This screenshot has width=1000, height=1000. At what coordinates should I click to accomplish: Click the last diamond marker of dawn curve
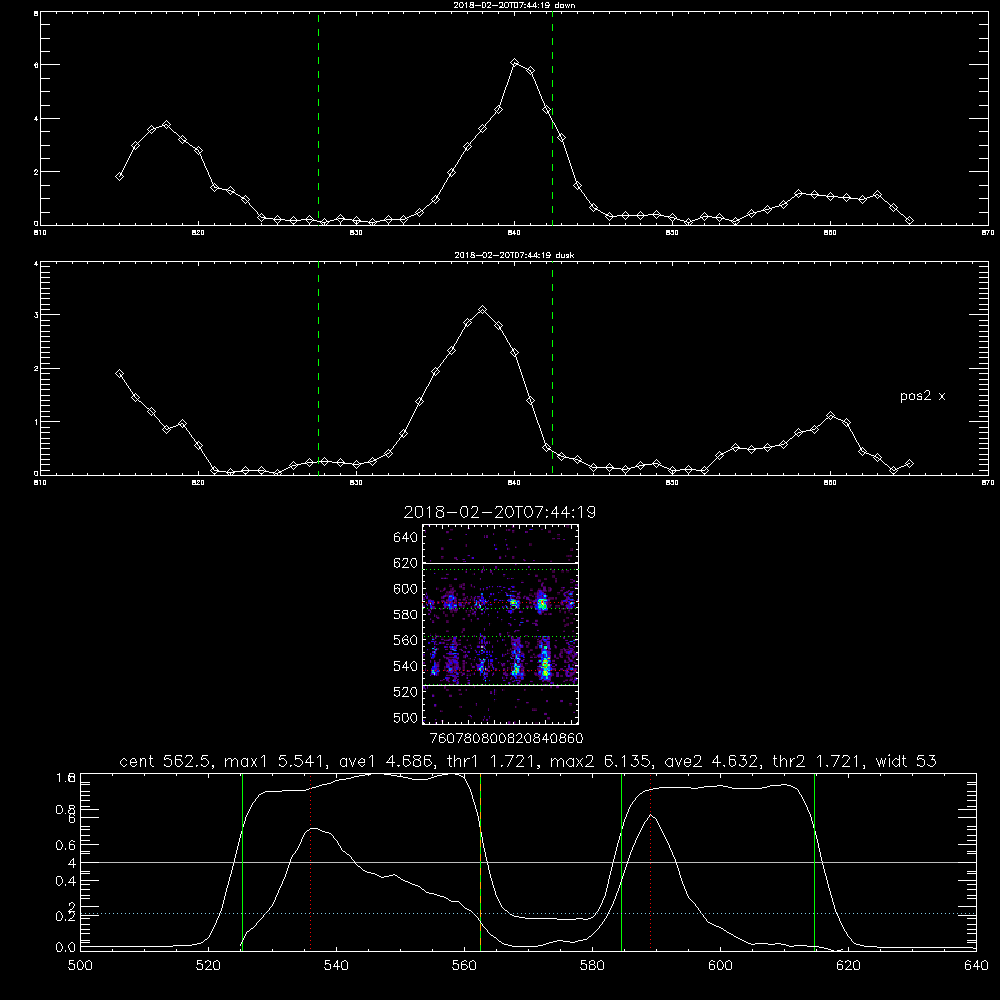tap(909, 221)
